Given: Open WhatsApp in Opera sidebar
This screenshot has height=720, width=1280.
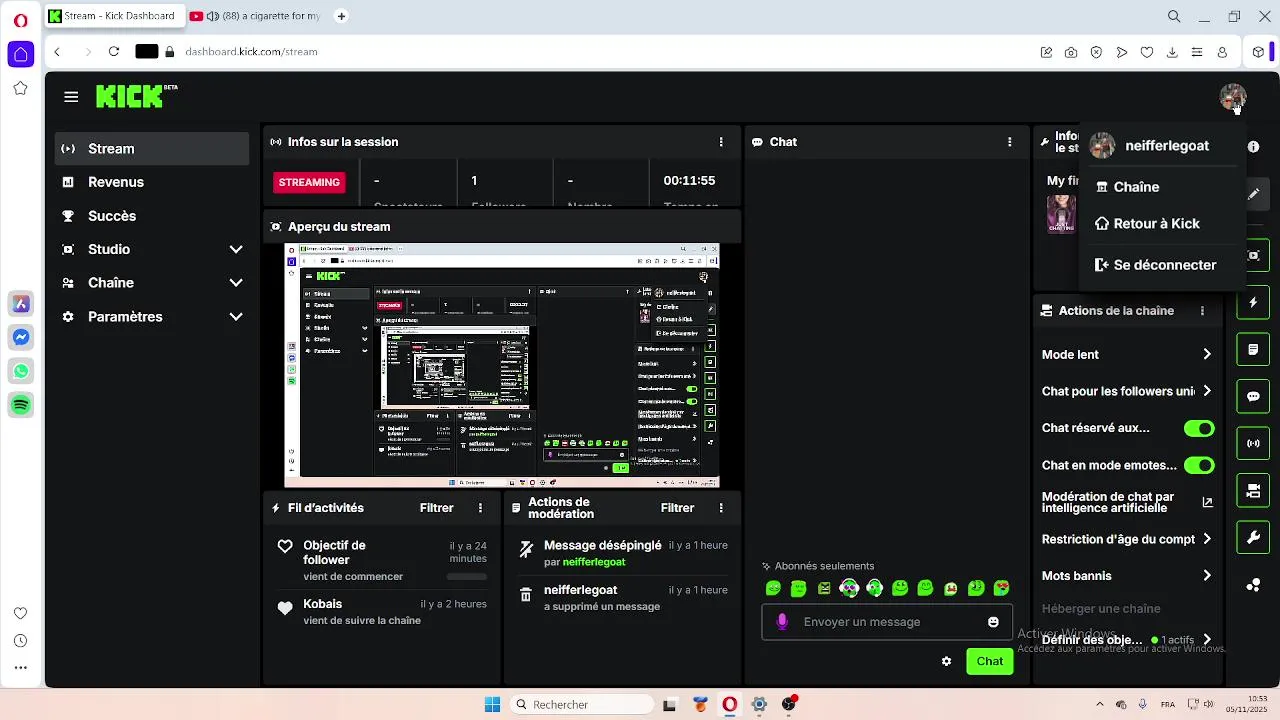Looking at the screenshot, I should point(20,371).
